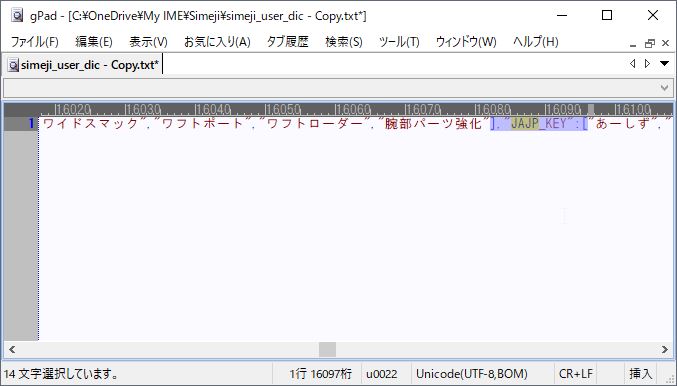Click the highlighted JAJP_KEY text
Viewport: 677px width, 386px height.
coord(538,123)
